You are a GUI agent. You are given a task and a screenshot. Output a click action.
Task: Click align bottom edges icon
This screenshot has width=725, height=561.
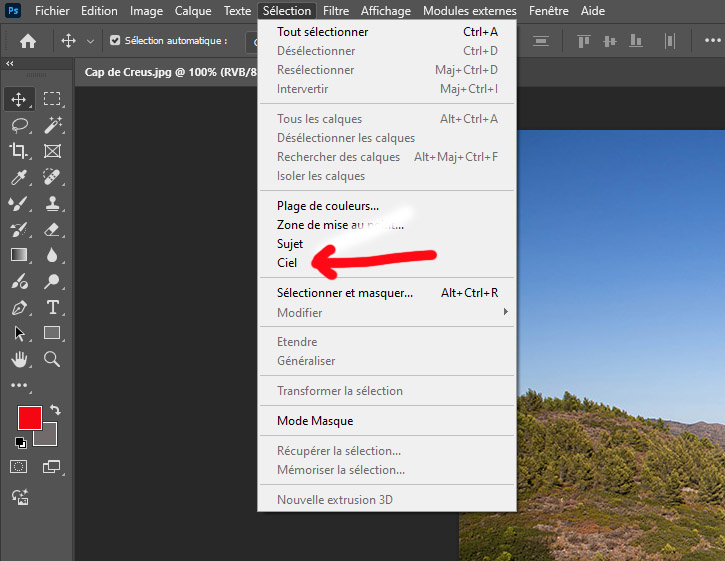(x=636, y=41)
